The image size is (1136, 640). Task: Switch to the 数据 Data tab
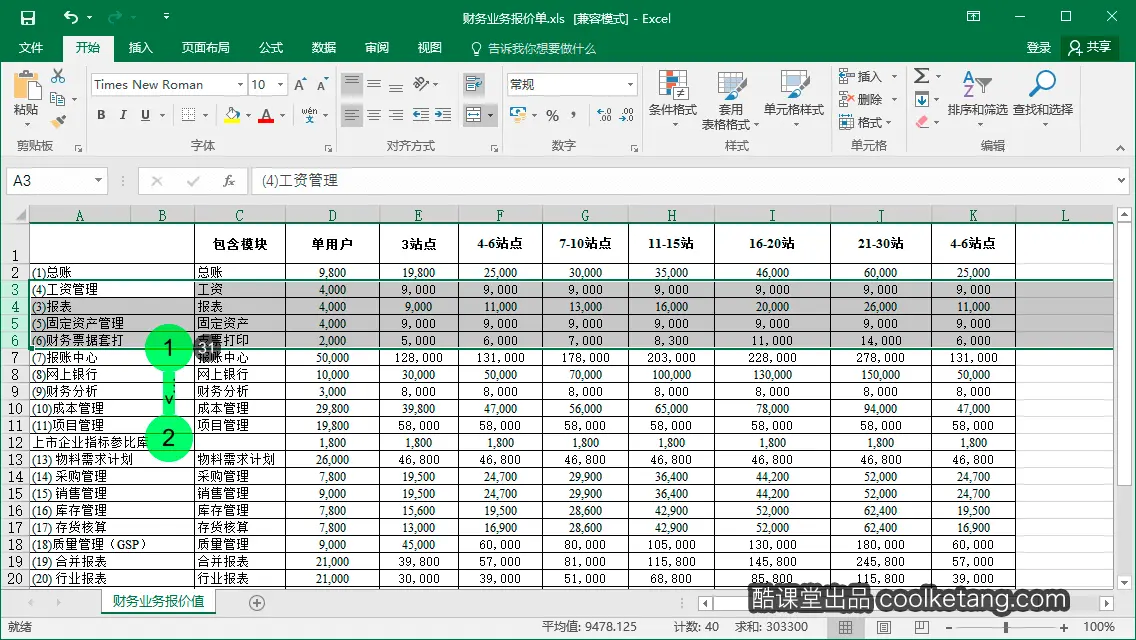(324, 48)
